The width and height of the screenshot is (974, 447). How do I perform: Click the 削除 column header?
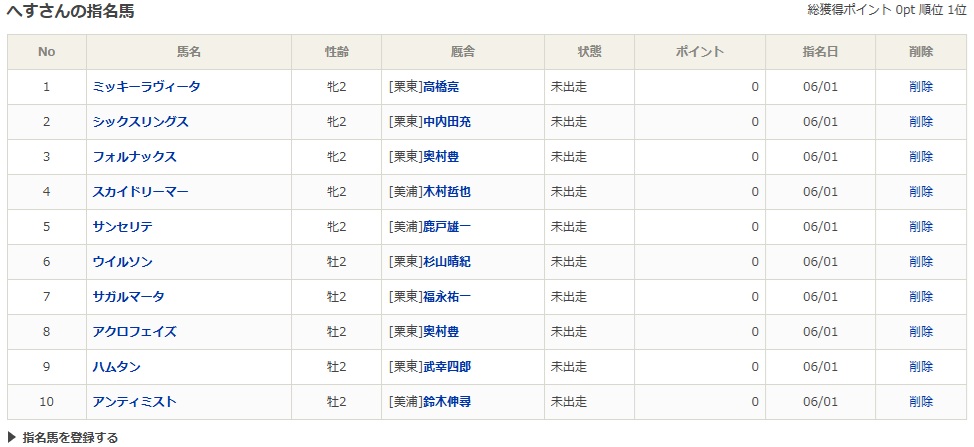(921, 52)
